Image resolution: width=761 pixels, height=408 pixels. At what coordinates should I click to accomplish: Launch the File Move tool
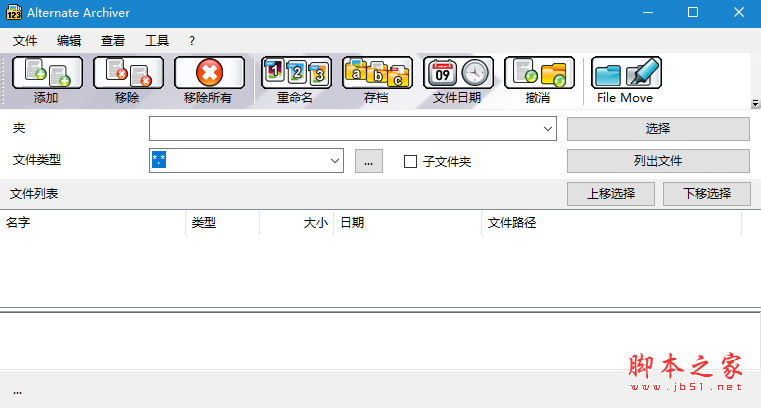coord(626,73)
